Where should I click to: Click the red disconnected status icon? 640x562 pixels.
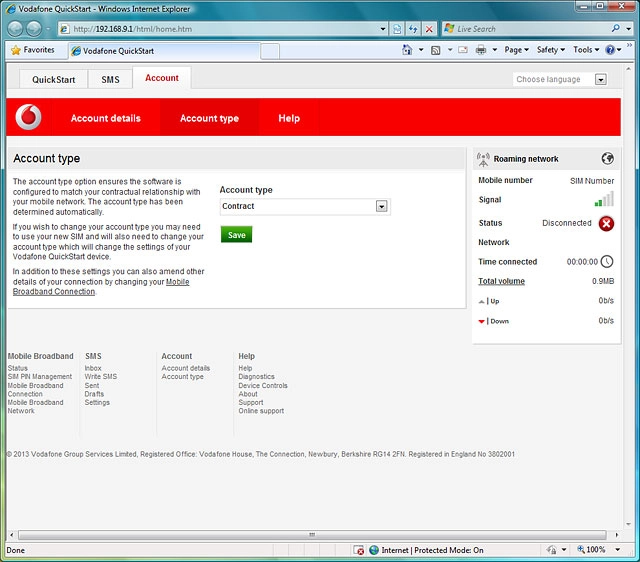(606, 223)
